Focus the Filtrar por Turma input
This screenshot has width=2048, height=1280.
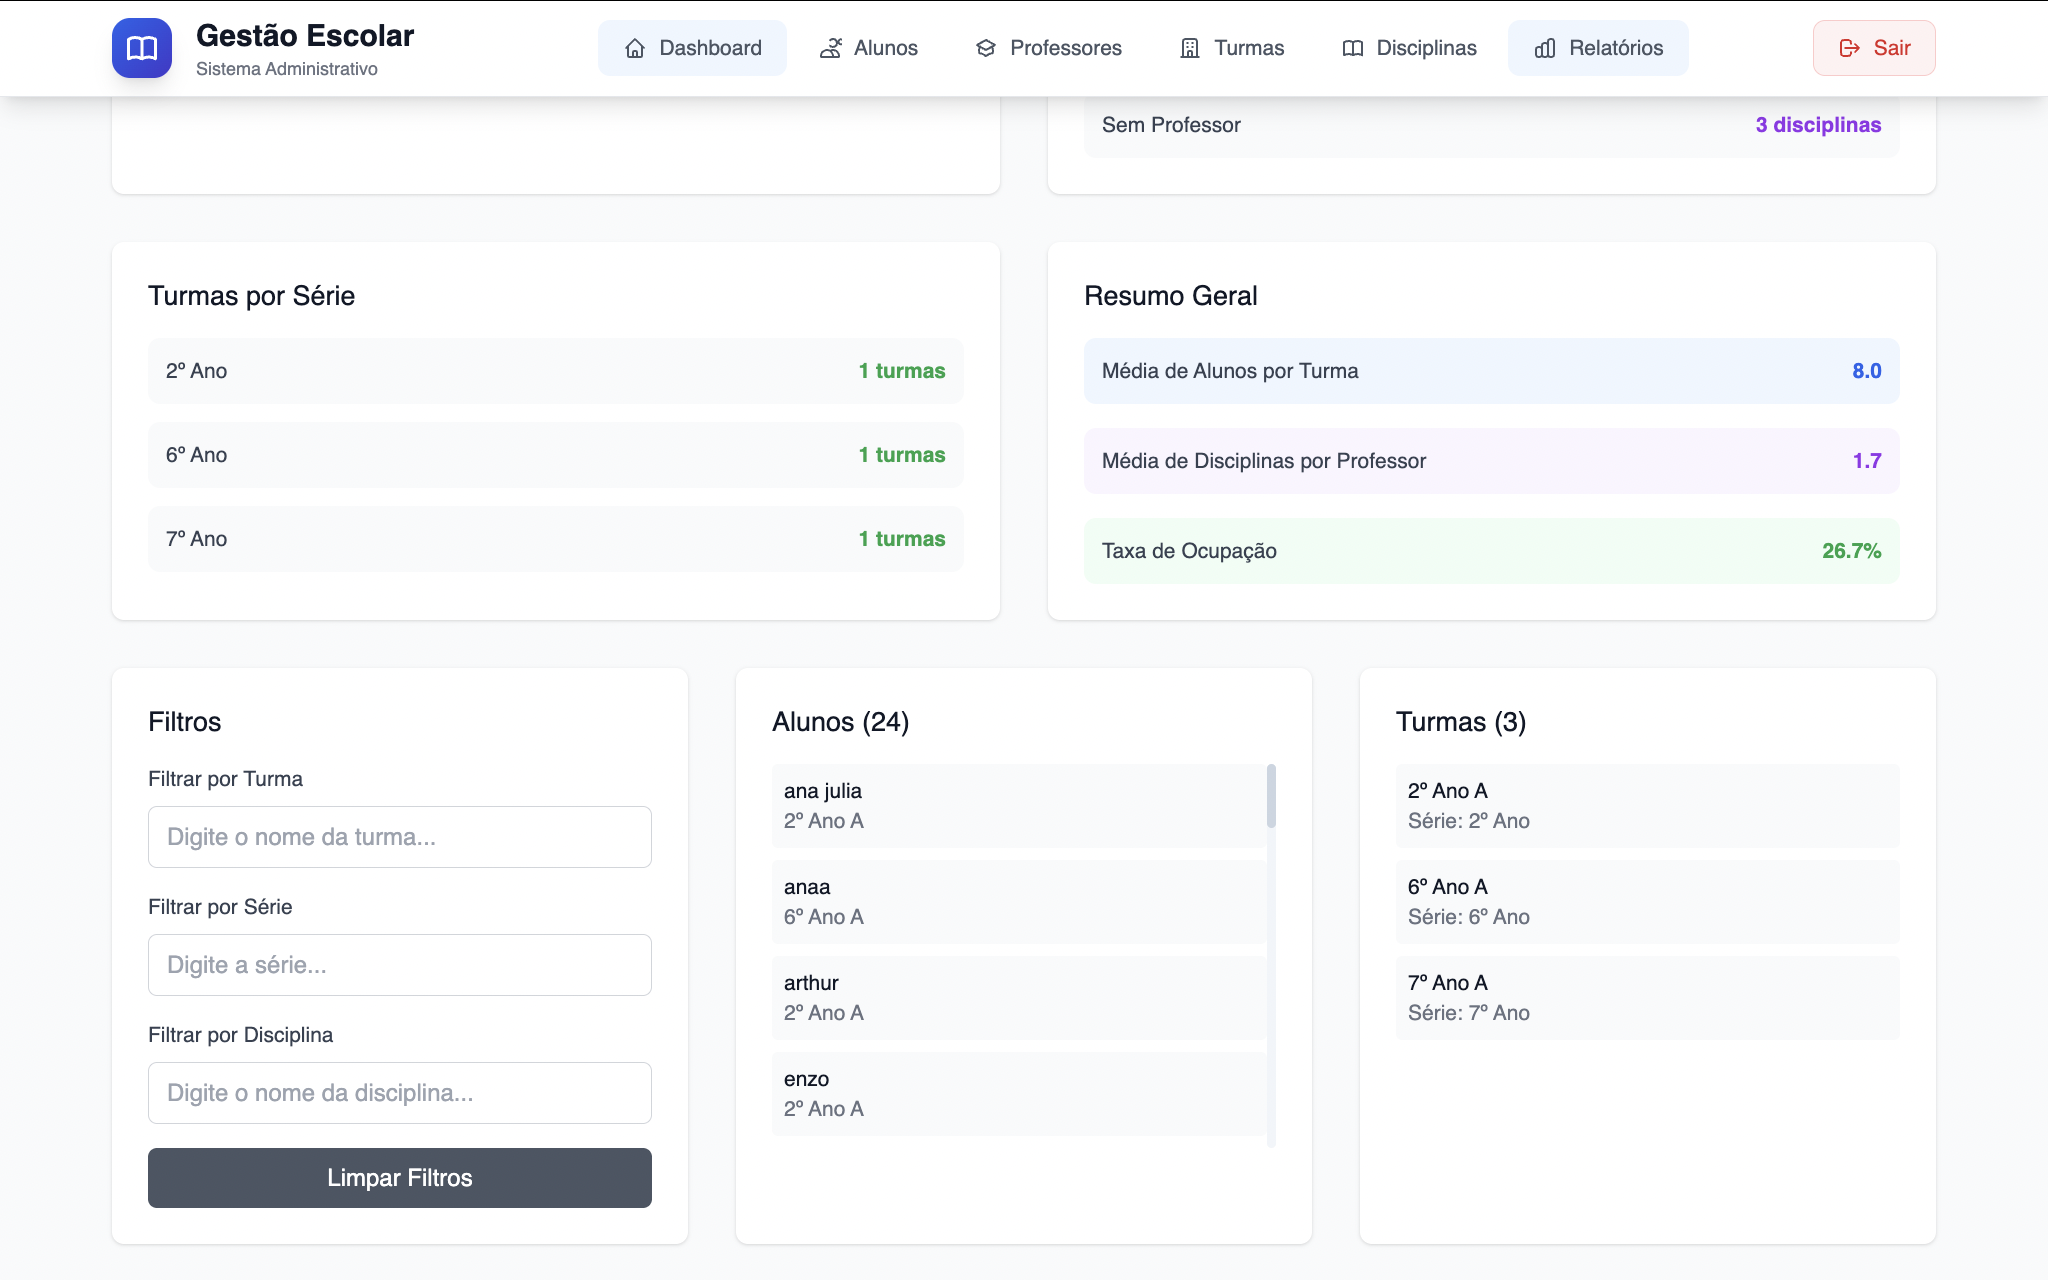click(400, 837)
